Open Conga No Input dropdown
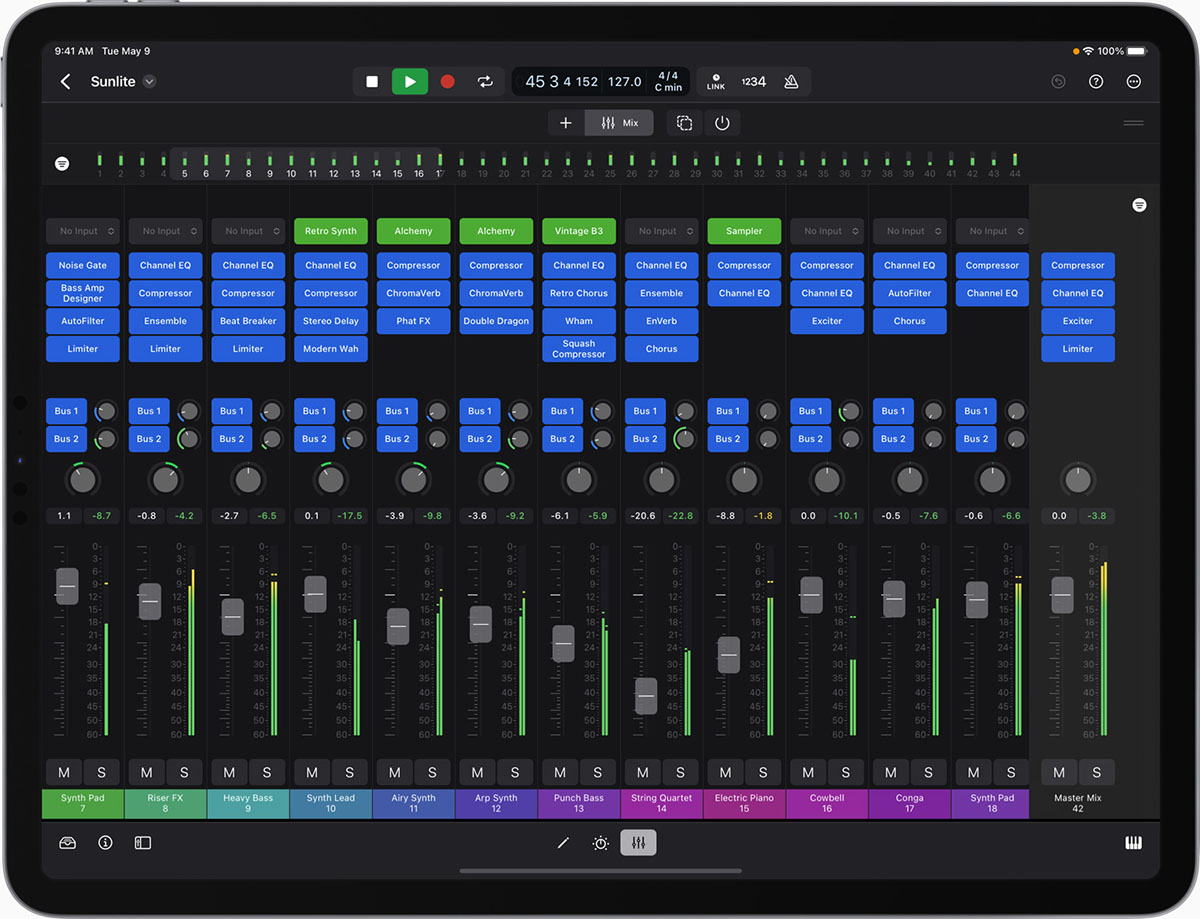 pyautogui.click(x=910, y=231)
